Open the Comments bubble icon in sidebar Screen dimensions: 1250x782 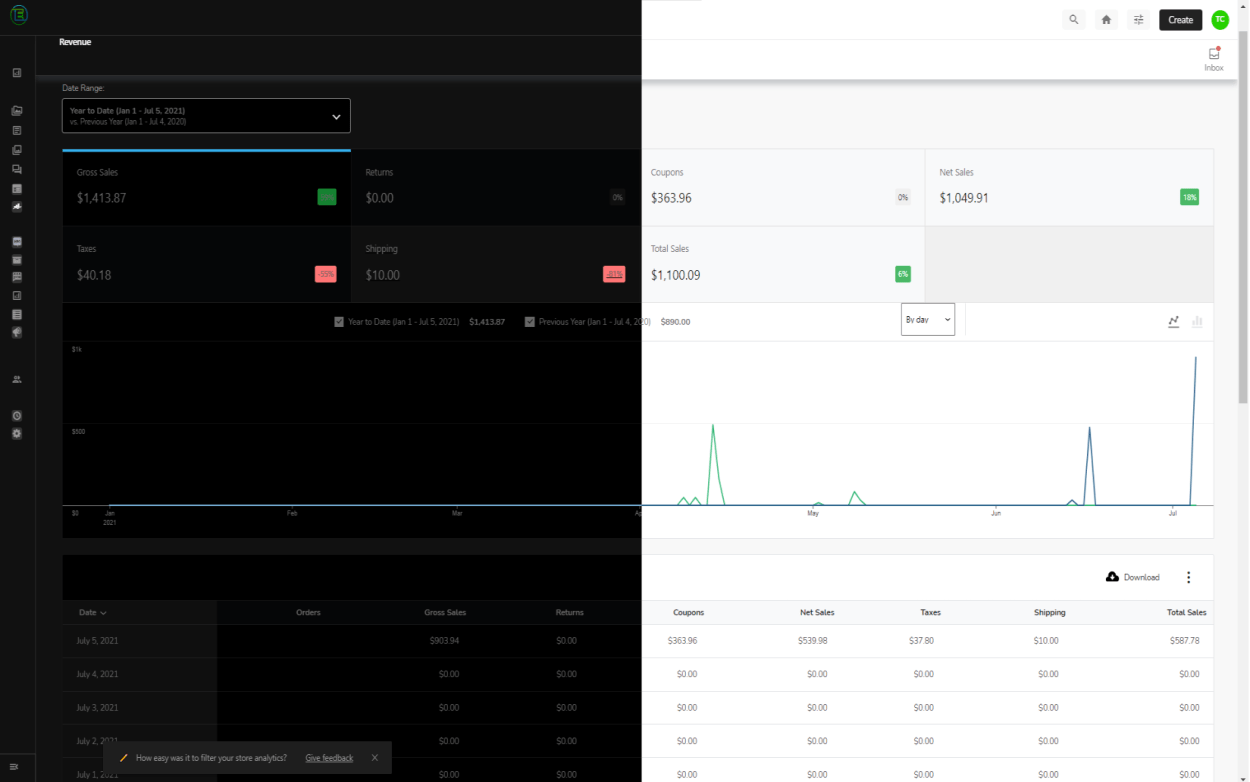tap(17, 169)
